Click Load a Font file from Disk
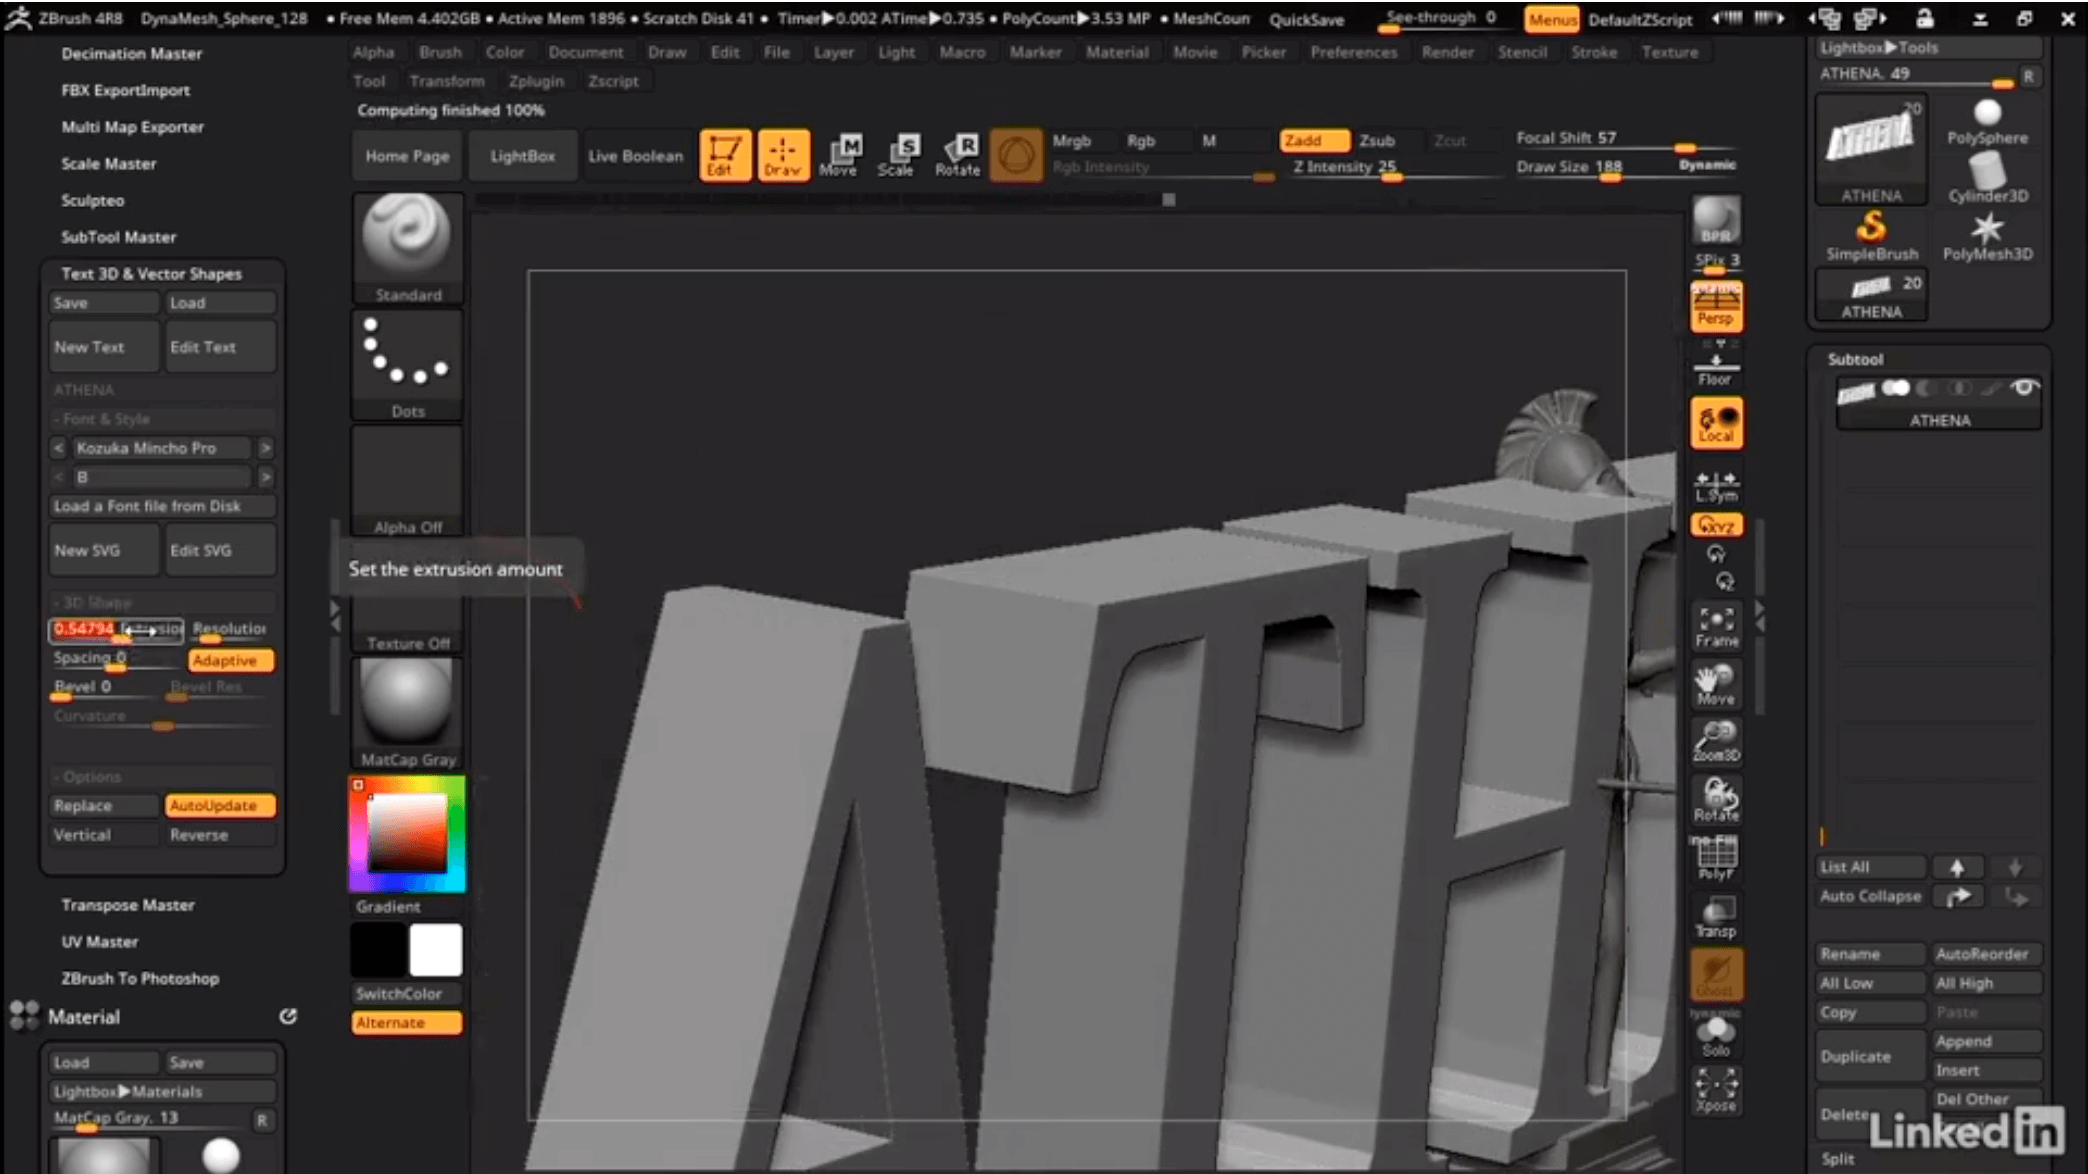 tap(162, 507)
